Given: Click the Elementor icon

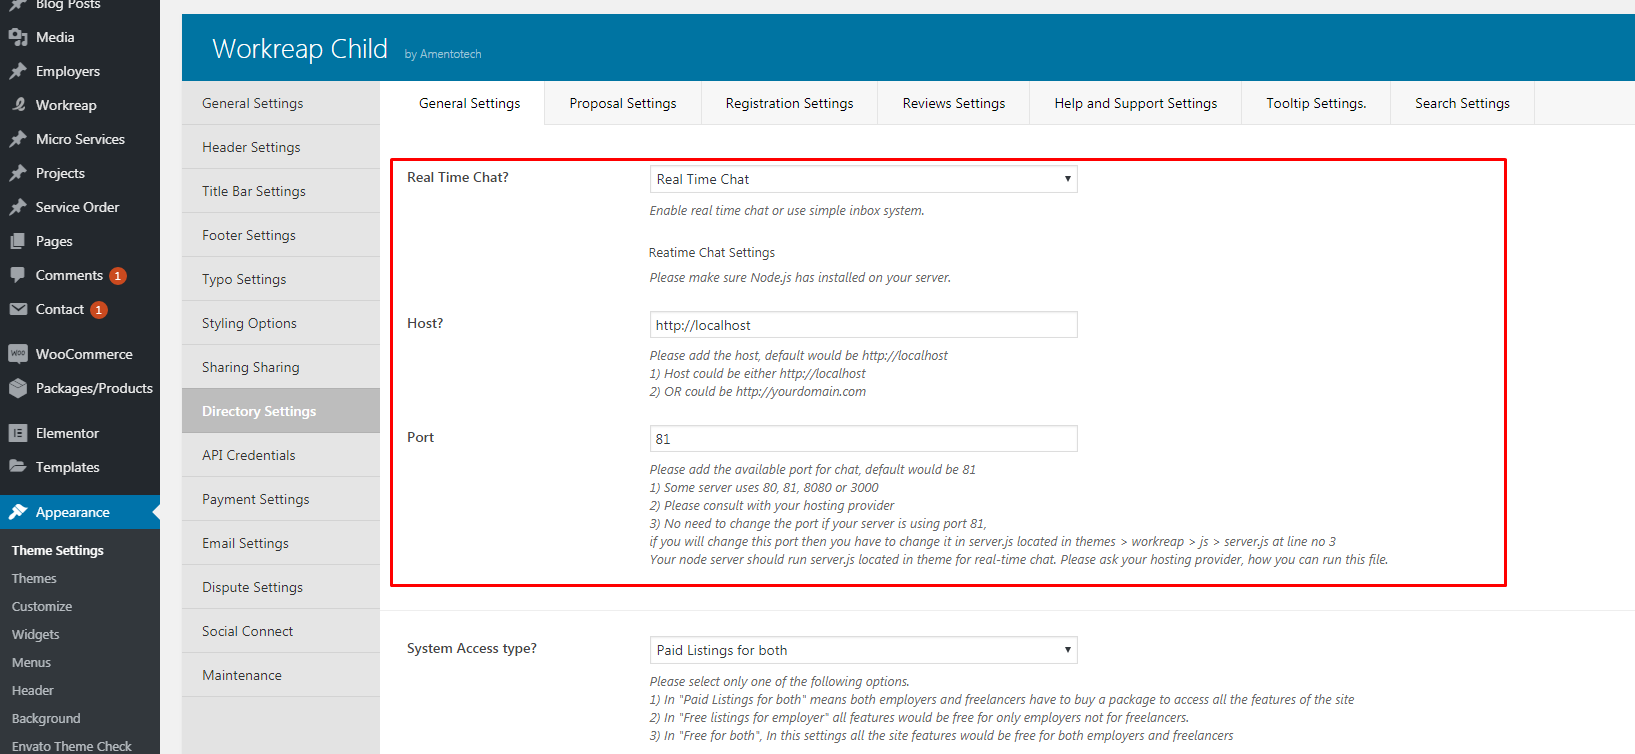Looking at the screenshot, I should [18, 433].
